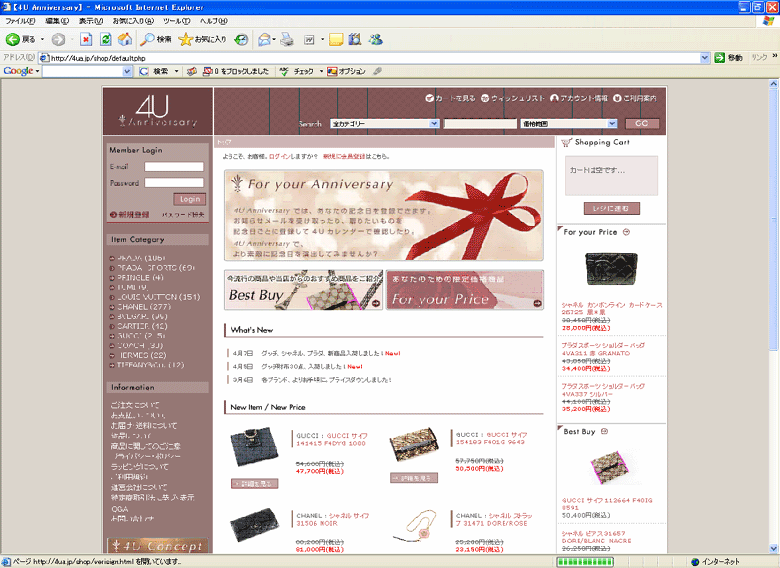Click the black Chanel card case image
The image size is (780, 568).
tap(611, 269)
